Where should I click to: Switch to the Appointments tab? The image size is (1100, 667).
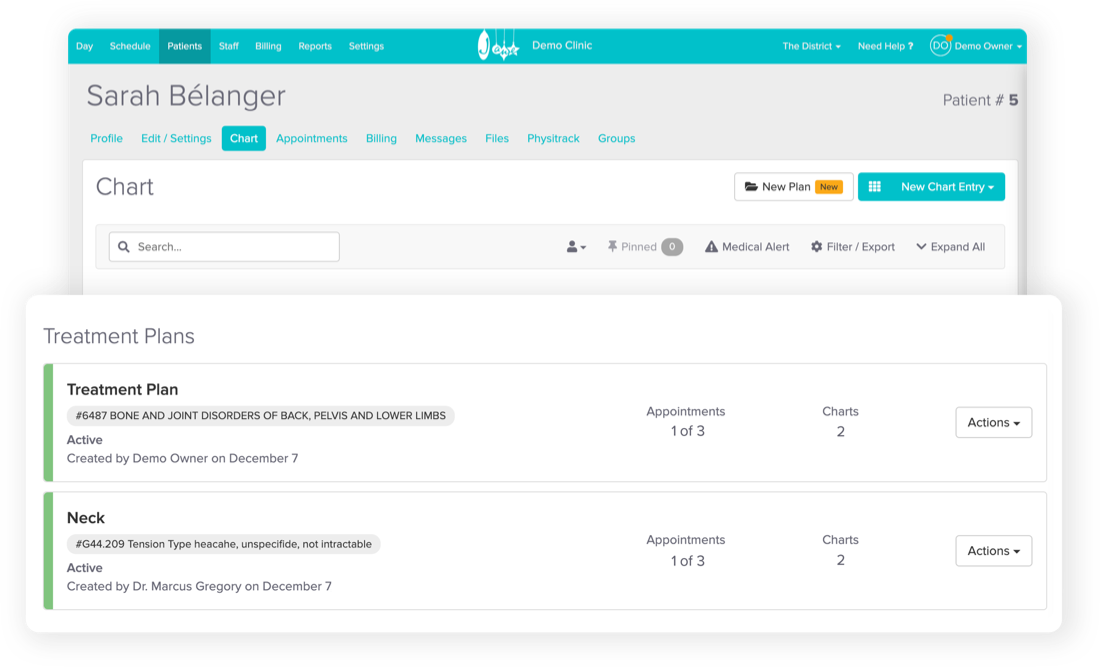click(311, 138)
